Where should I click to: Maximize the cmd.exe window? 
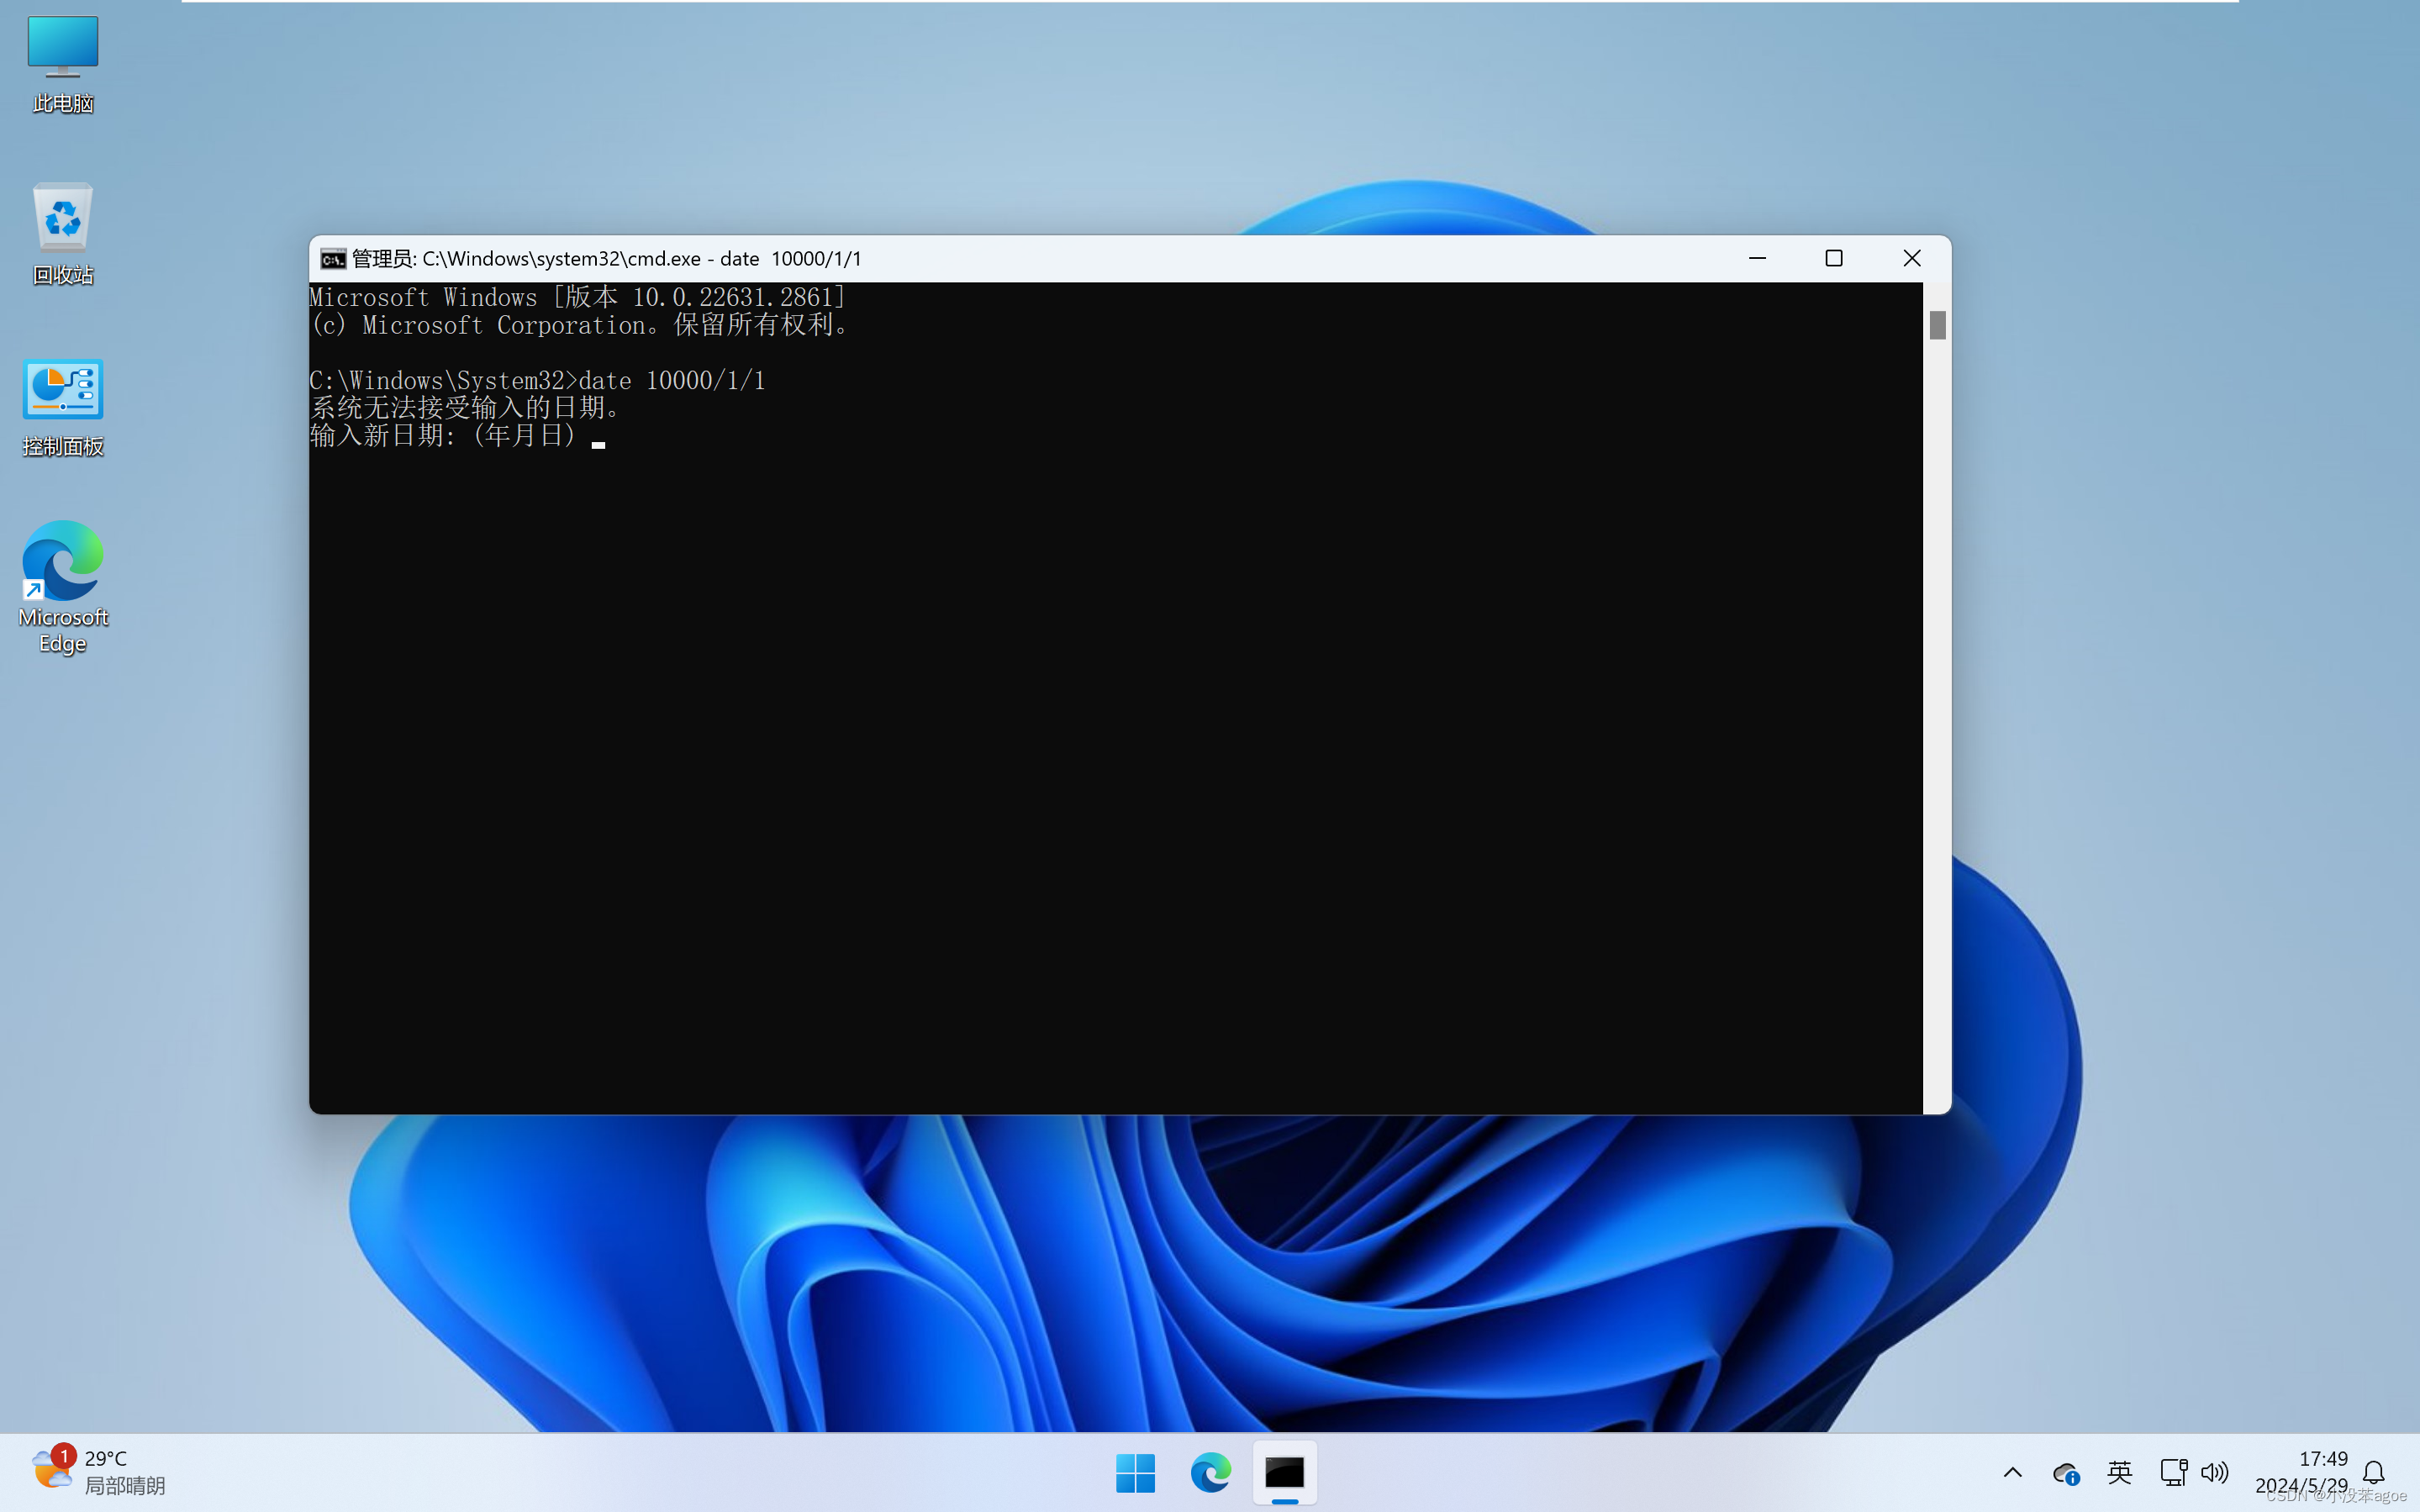click(1833, 258)
